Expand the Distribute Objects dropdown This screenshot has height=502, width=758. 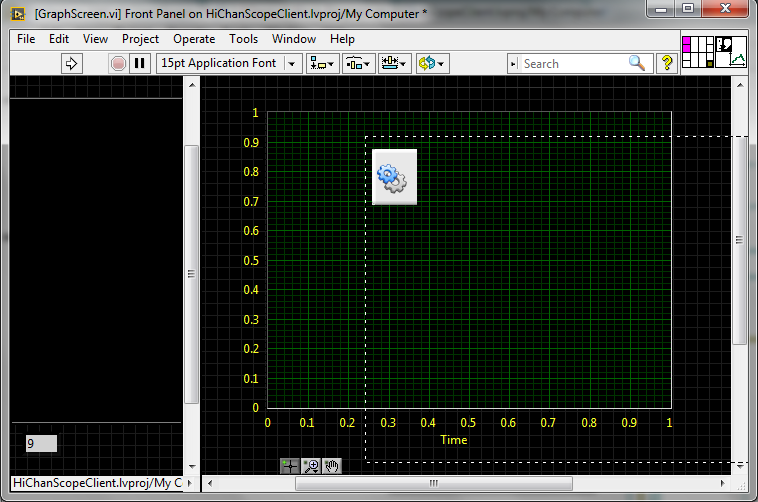coord(358,63)
